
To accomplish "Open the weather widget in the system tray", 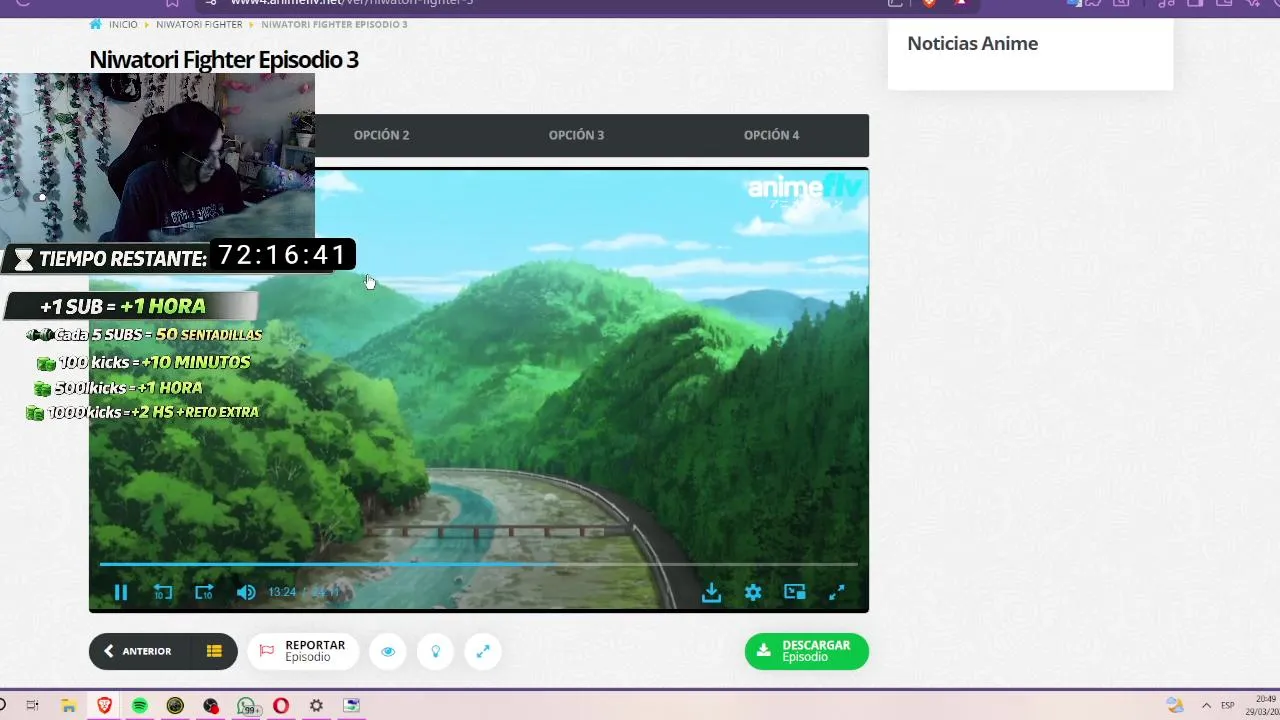I will click(1175, 705).
